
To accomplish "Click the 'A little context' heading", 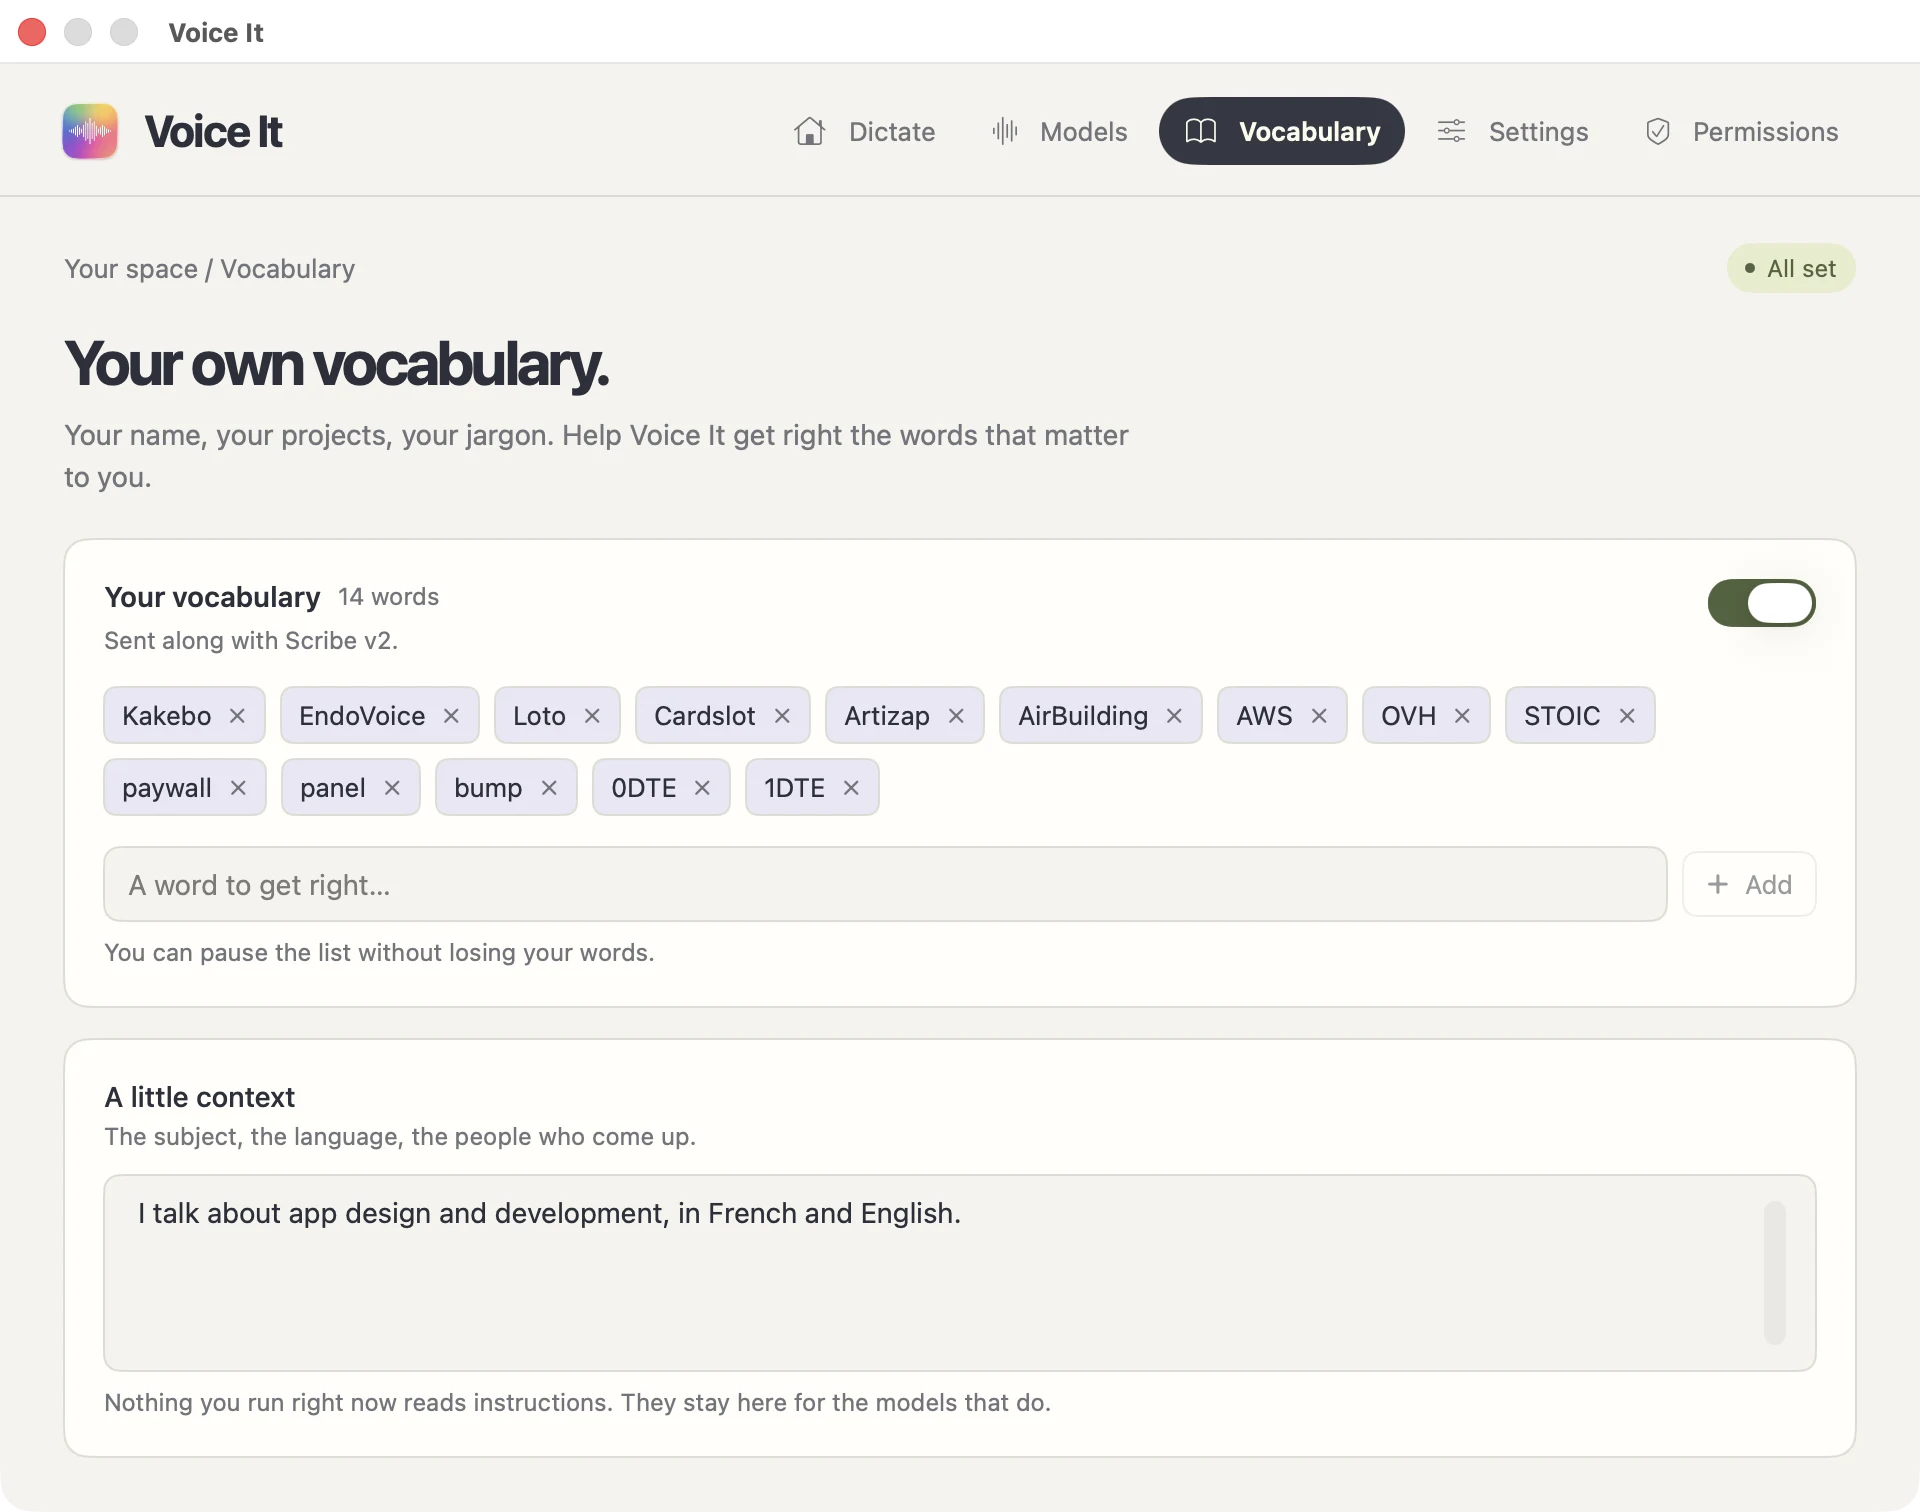I will [x=200, y=1097].
